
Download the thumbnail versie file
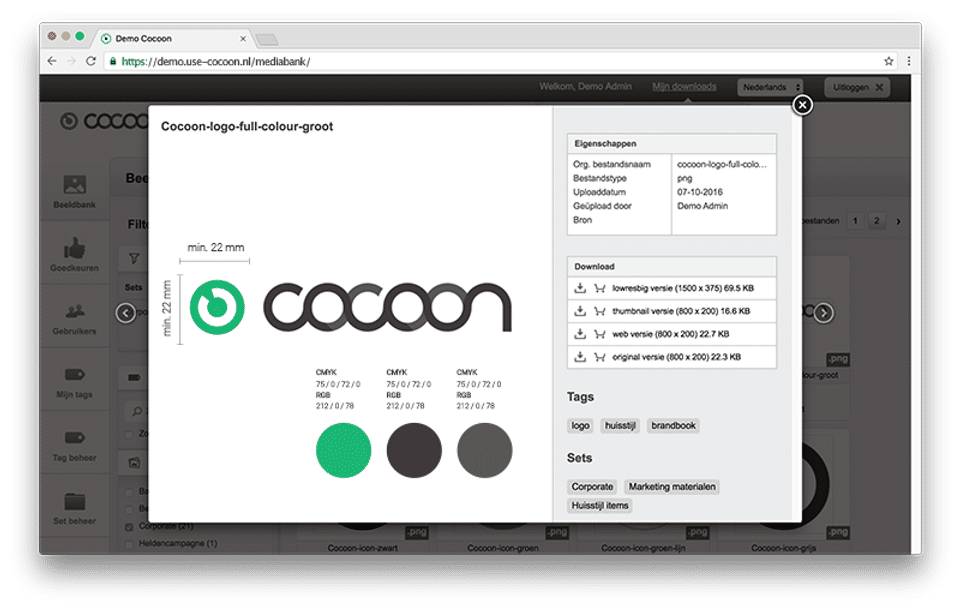(x=580, y=311)
